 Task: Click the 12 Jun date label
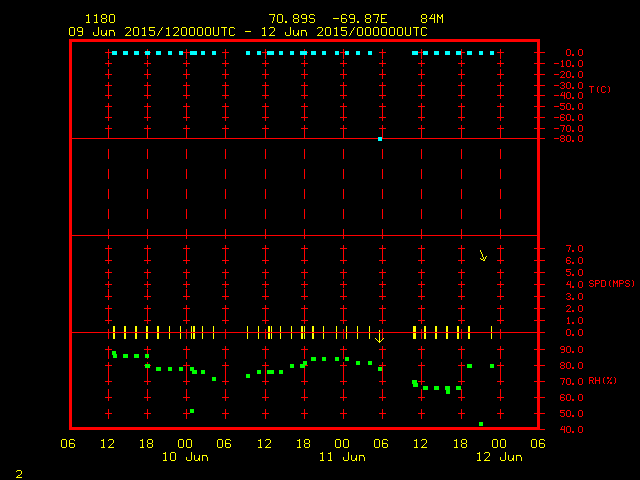(499, 457)
